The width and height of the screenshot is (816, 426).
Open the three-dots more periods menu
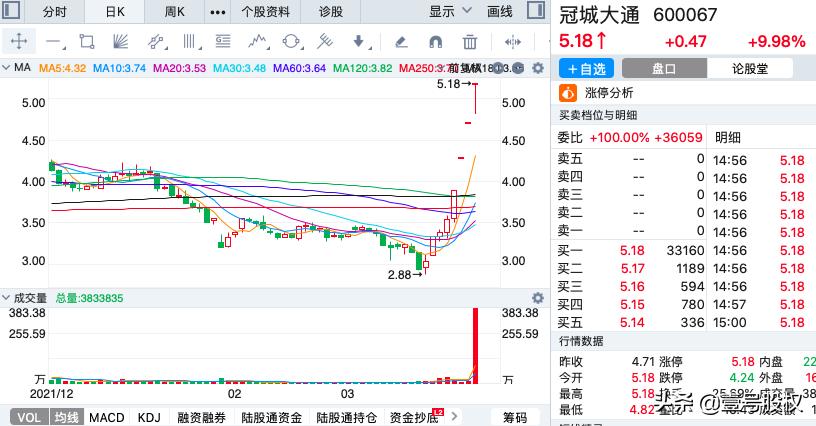[x=218, y=12]
